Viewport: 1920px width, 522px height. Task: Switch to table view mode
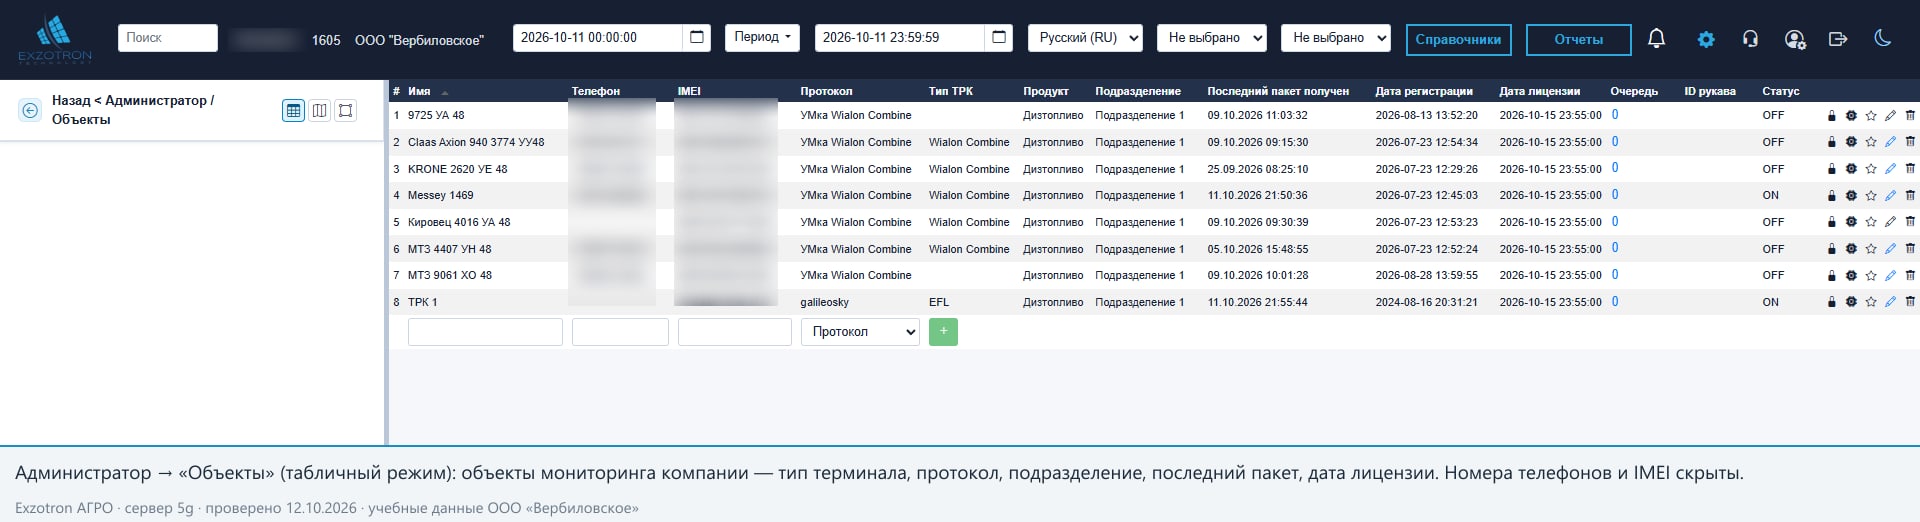click(x=293, y=110)
